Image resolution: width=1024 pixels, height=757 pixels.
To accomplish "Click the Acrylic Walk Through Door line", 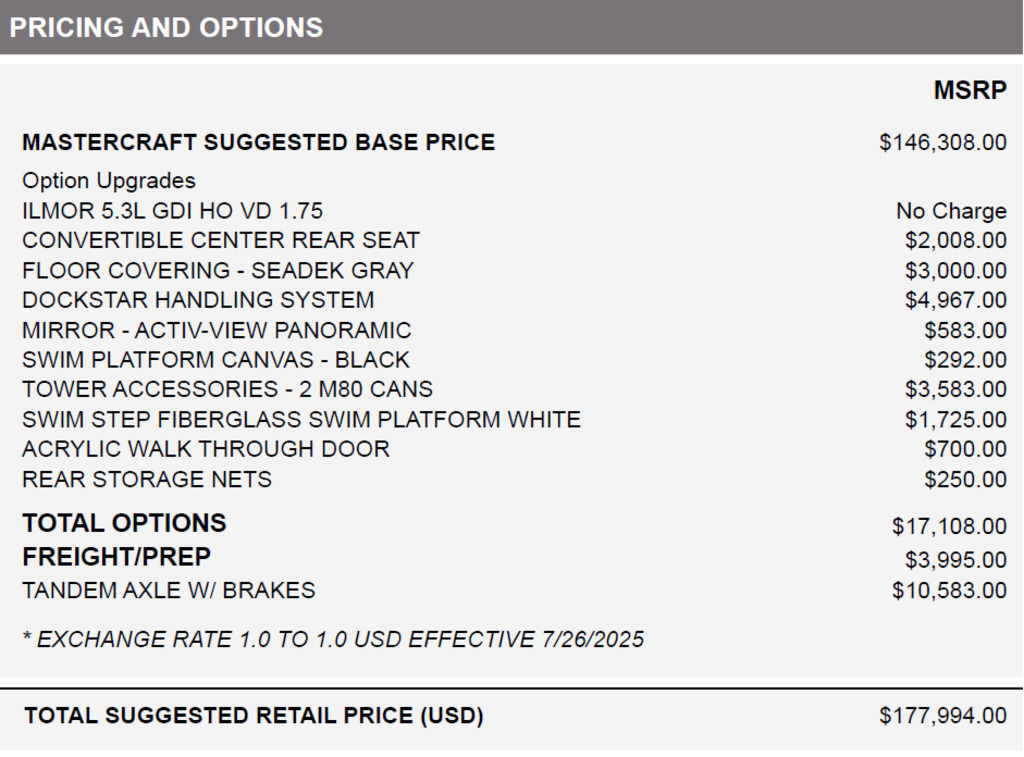I will pyautogui.click(x=205, y=449).
